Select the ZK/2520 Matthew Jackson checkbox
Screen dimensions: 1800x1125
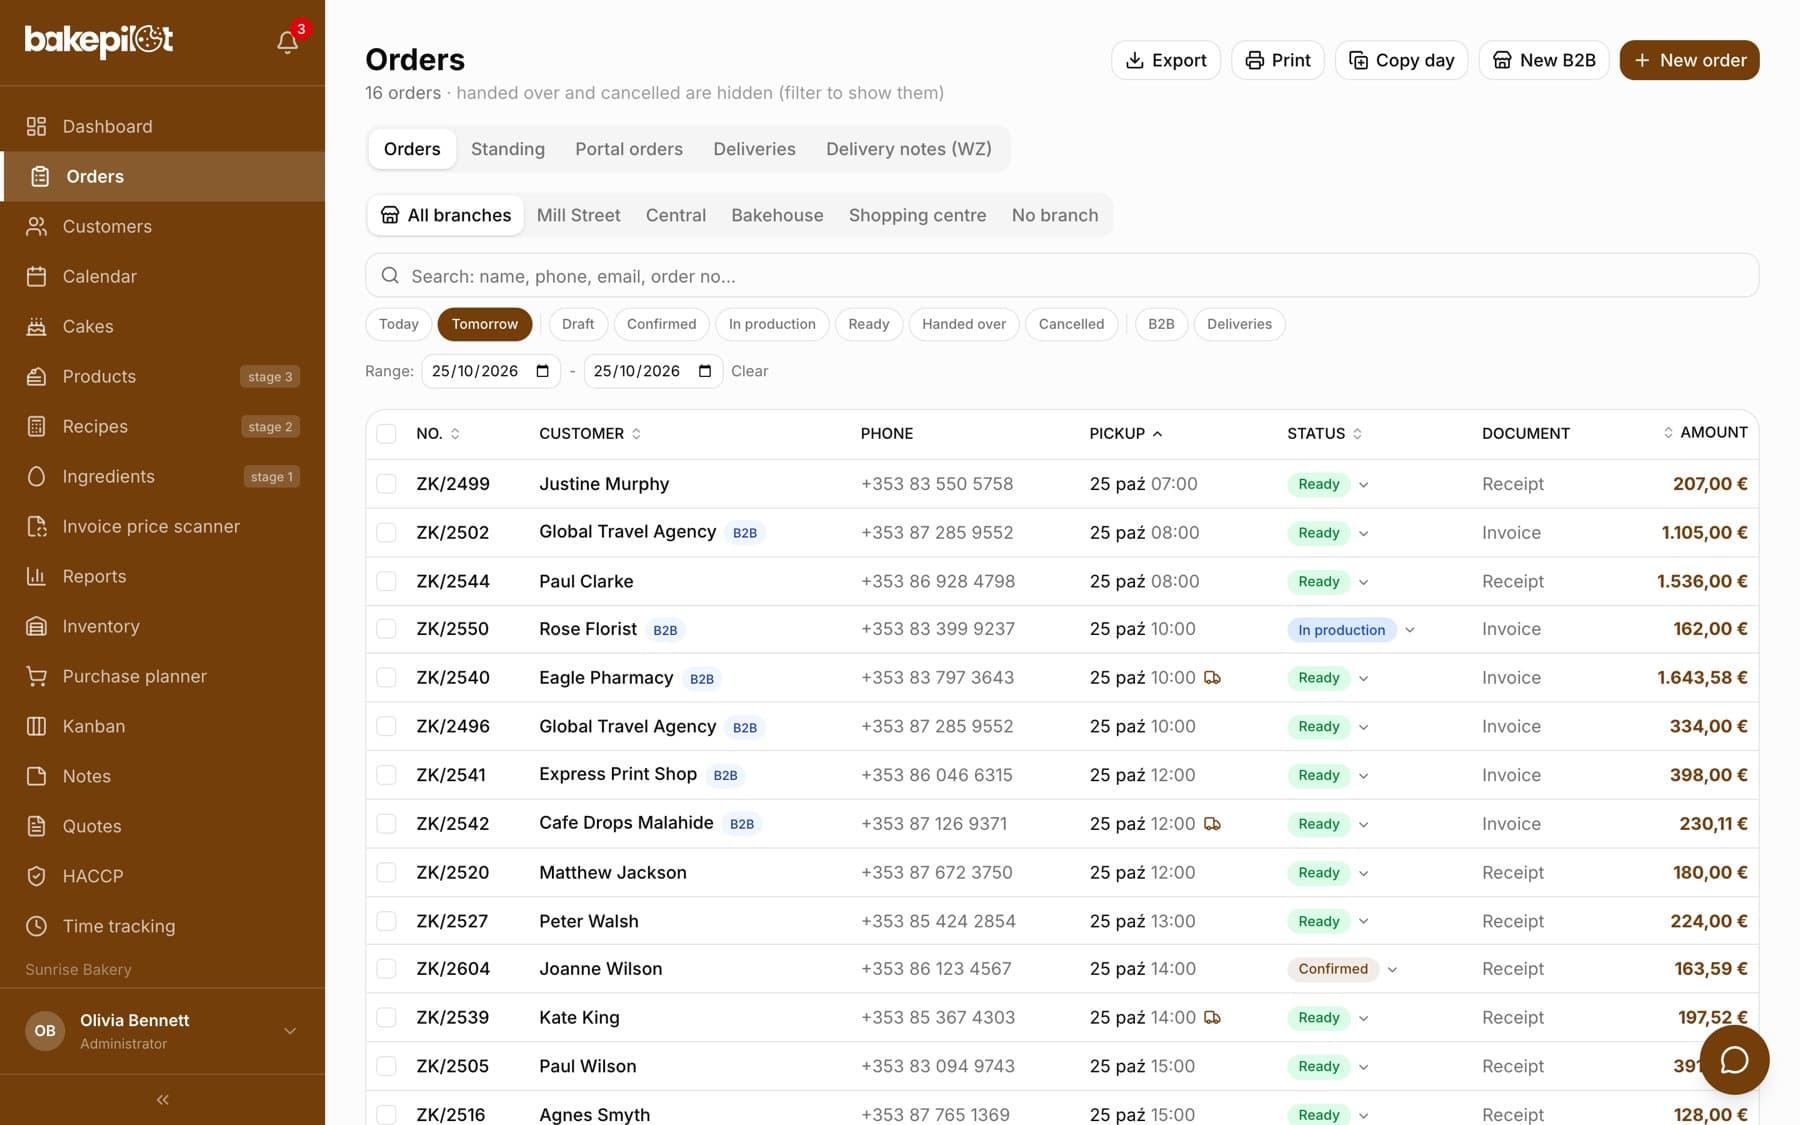point(386,872)
